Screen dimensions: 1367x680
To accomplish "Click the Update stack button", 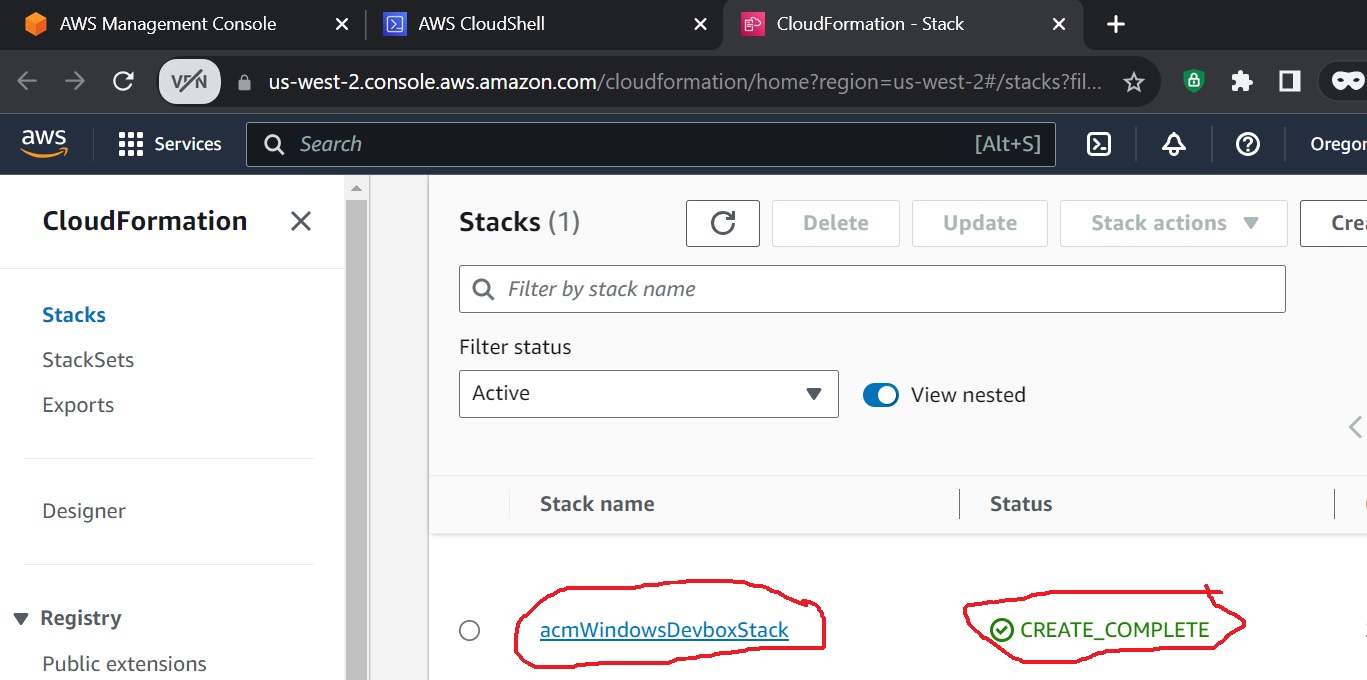I will click(x=980, y=223).
